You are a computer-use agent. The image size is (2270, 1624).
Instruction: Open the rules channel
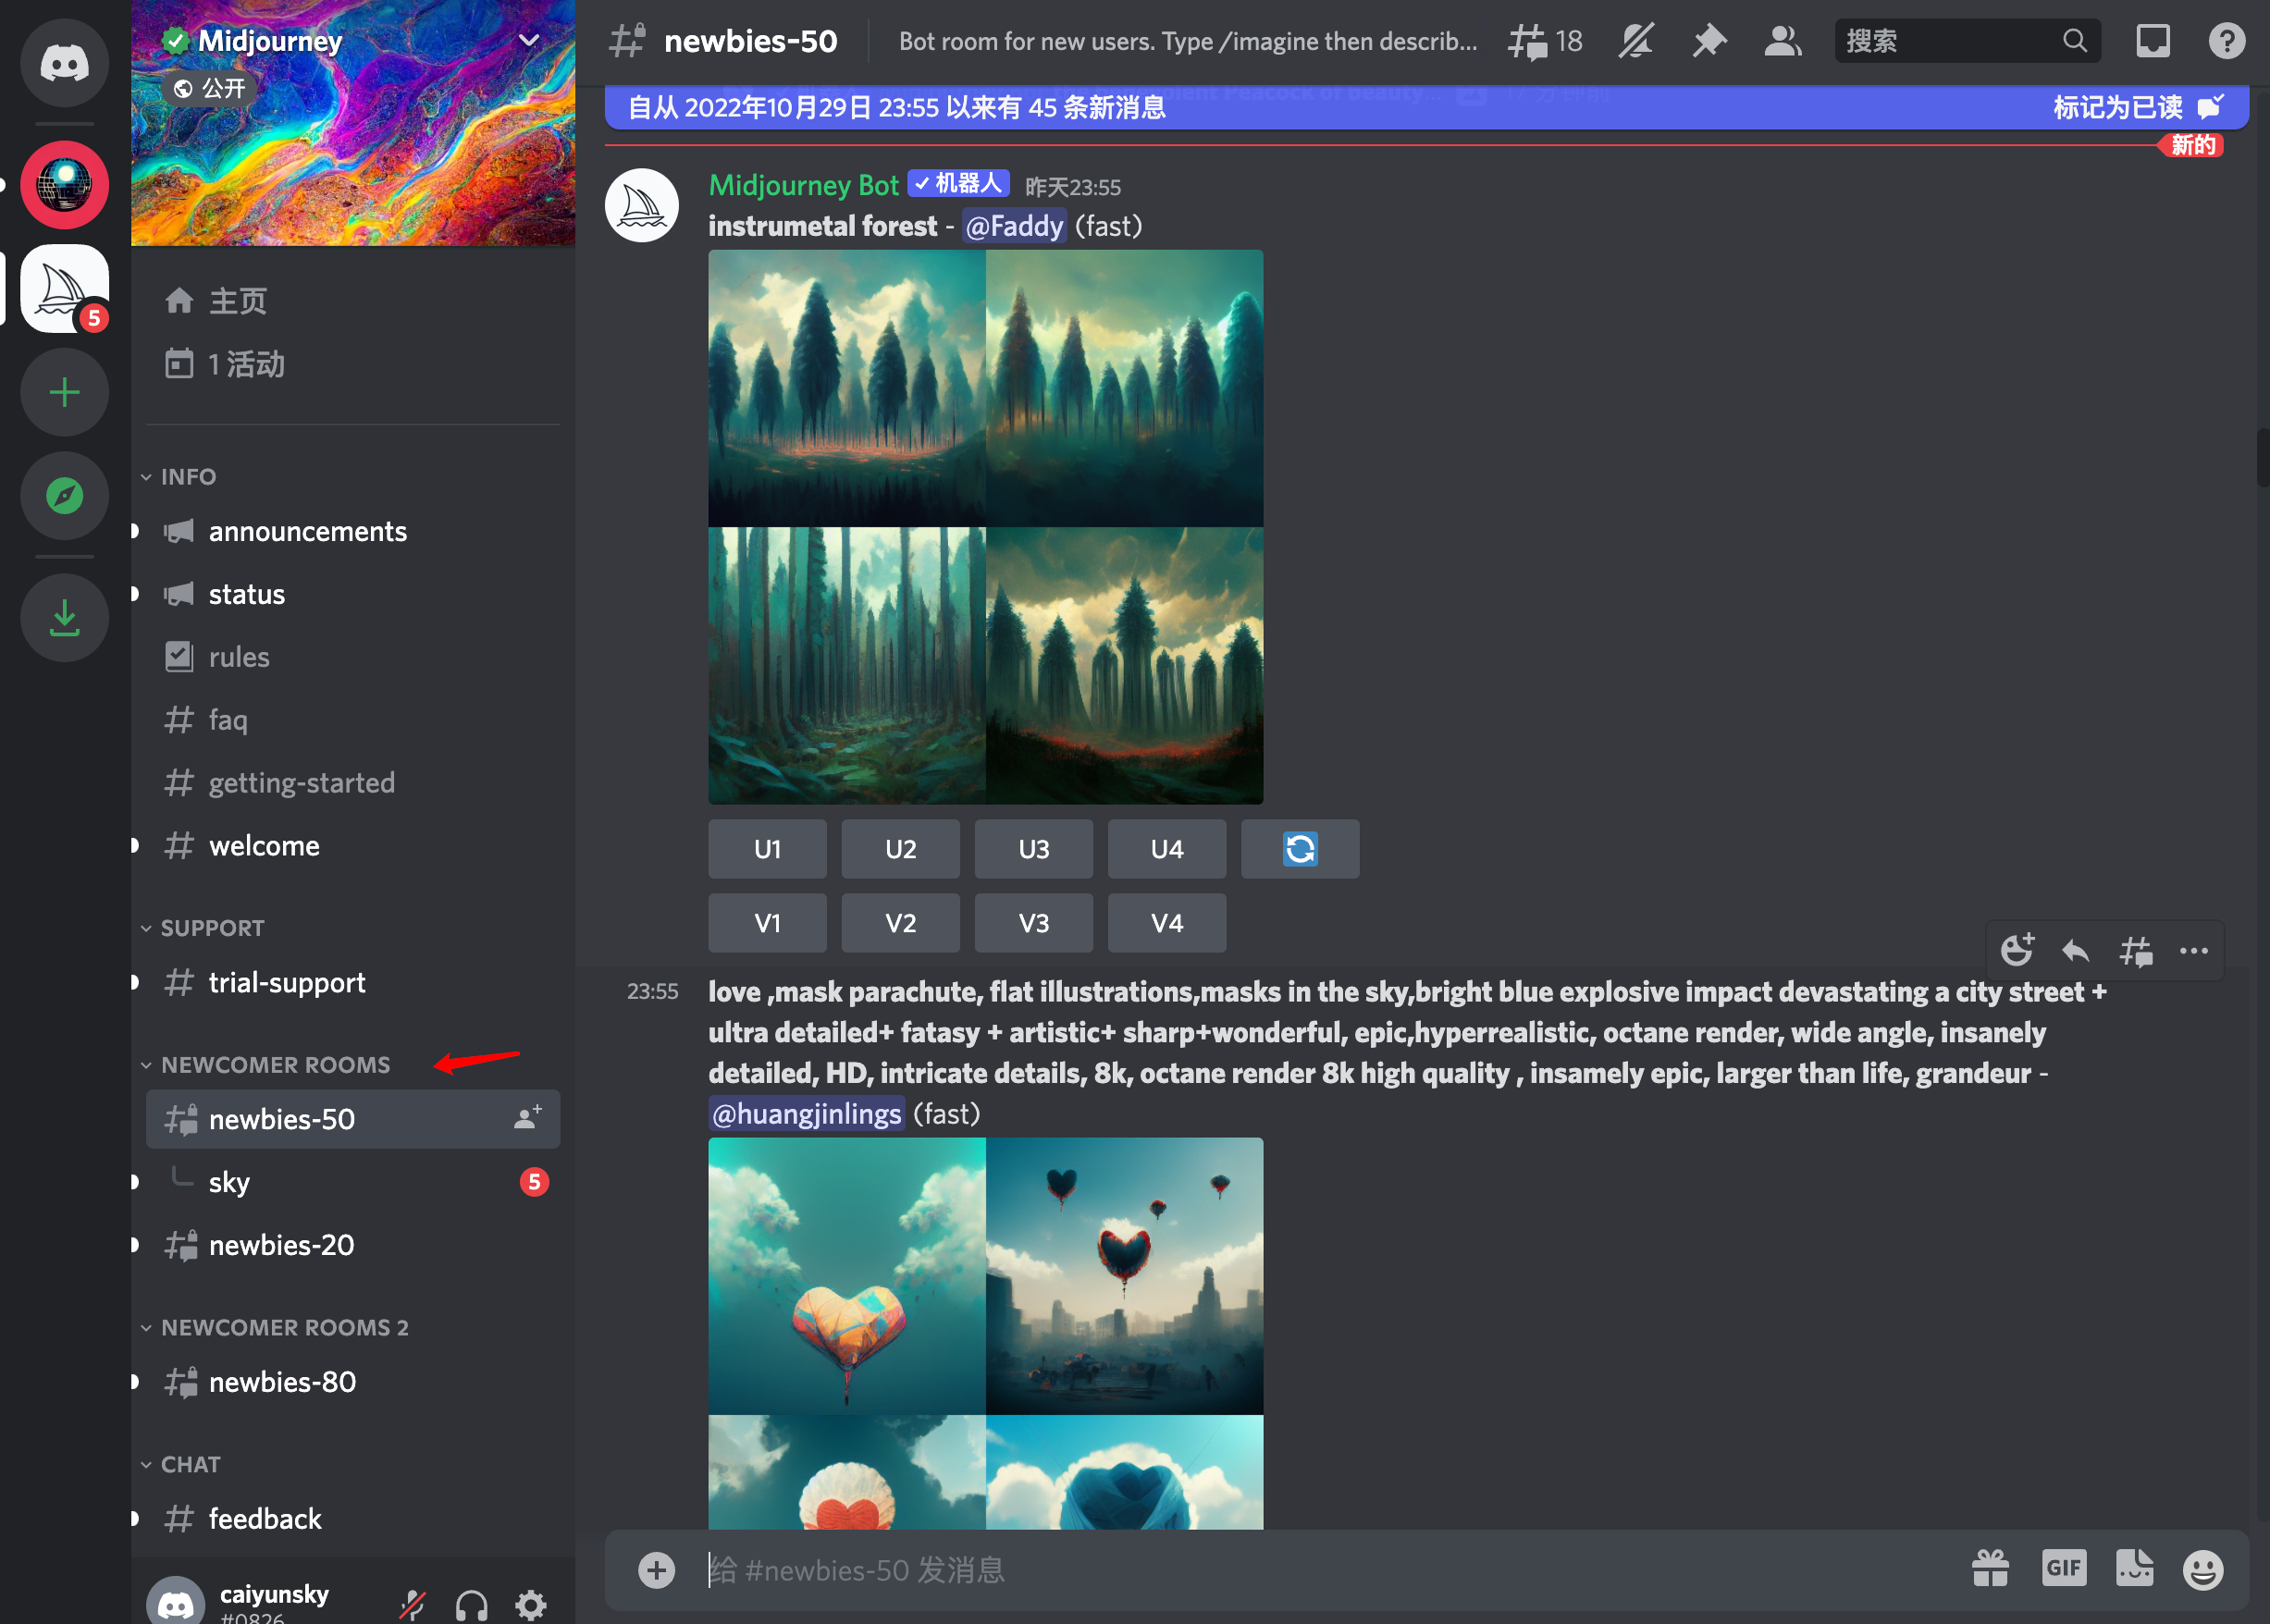point(353,657)
